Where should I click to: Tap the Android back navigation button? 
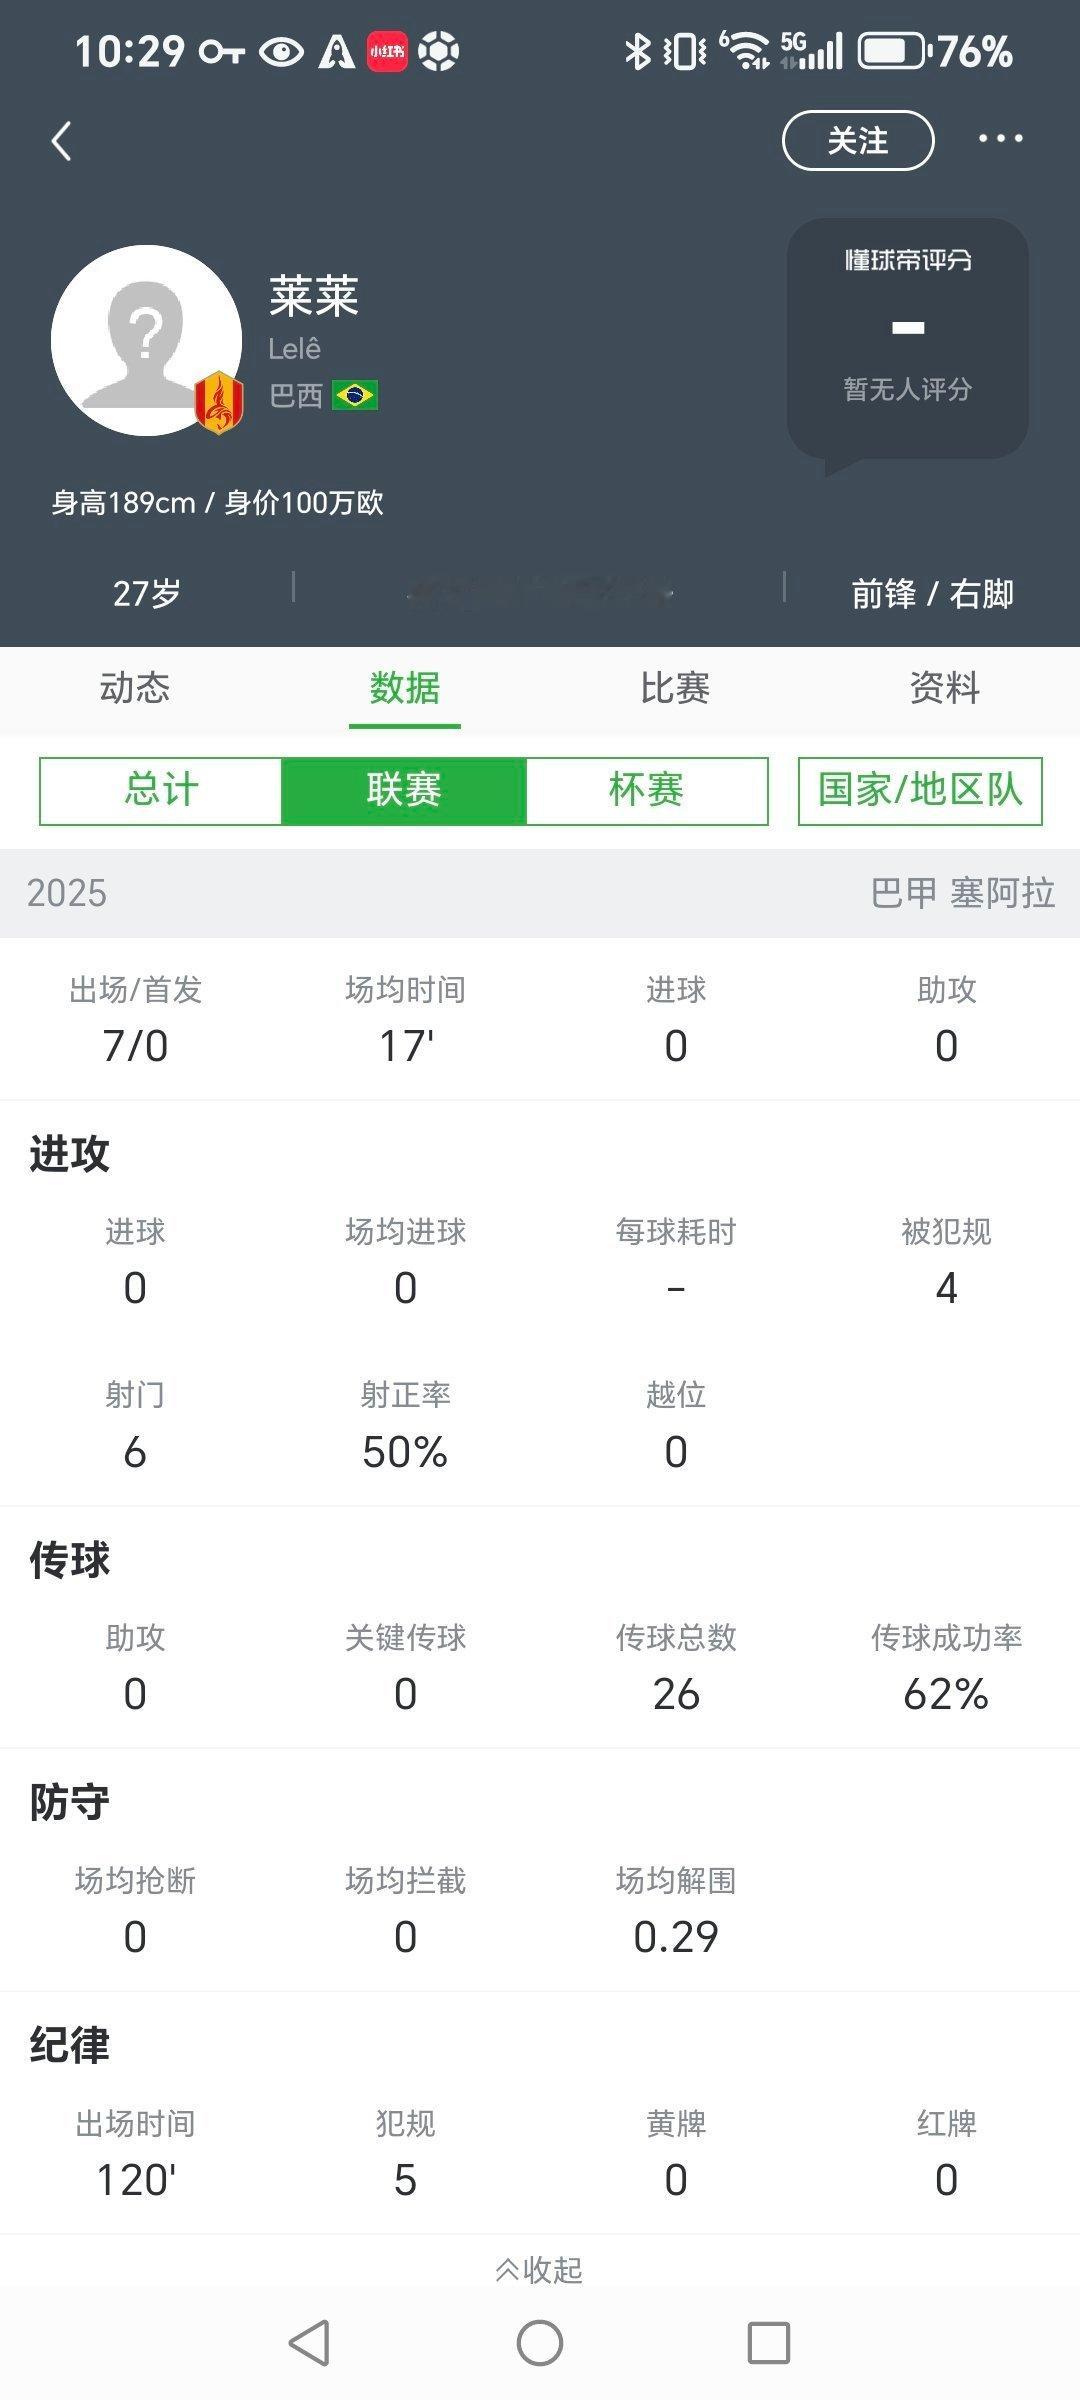[x=309, y=2342]
